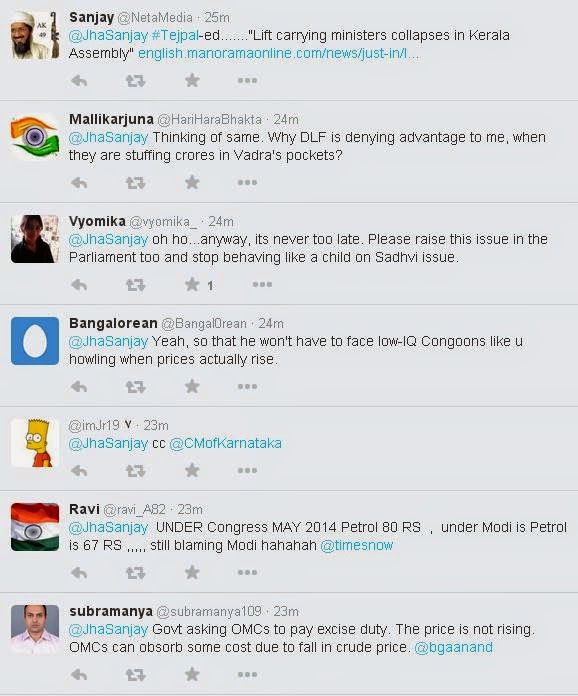Reply to Bangalorean's tweet

point(79,387)
